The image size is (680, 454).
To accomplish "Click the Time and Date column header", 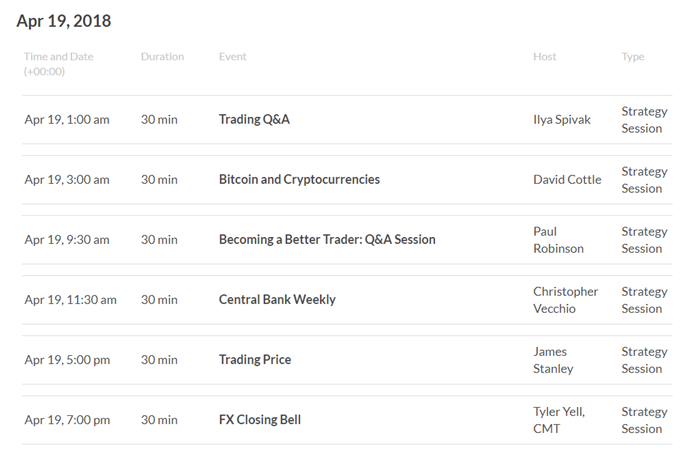I will [x=59, y=64].
